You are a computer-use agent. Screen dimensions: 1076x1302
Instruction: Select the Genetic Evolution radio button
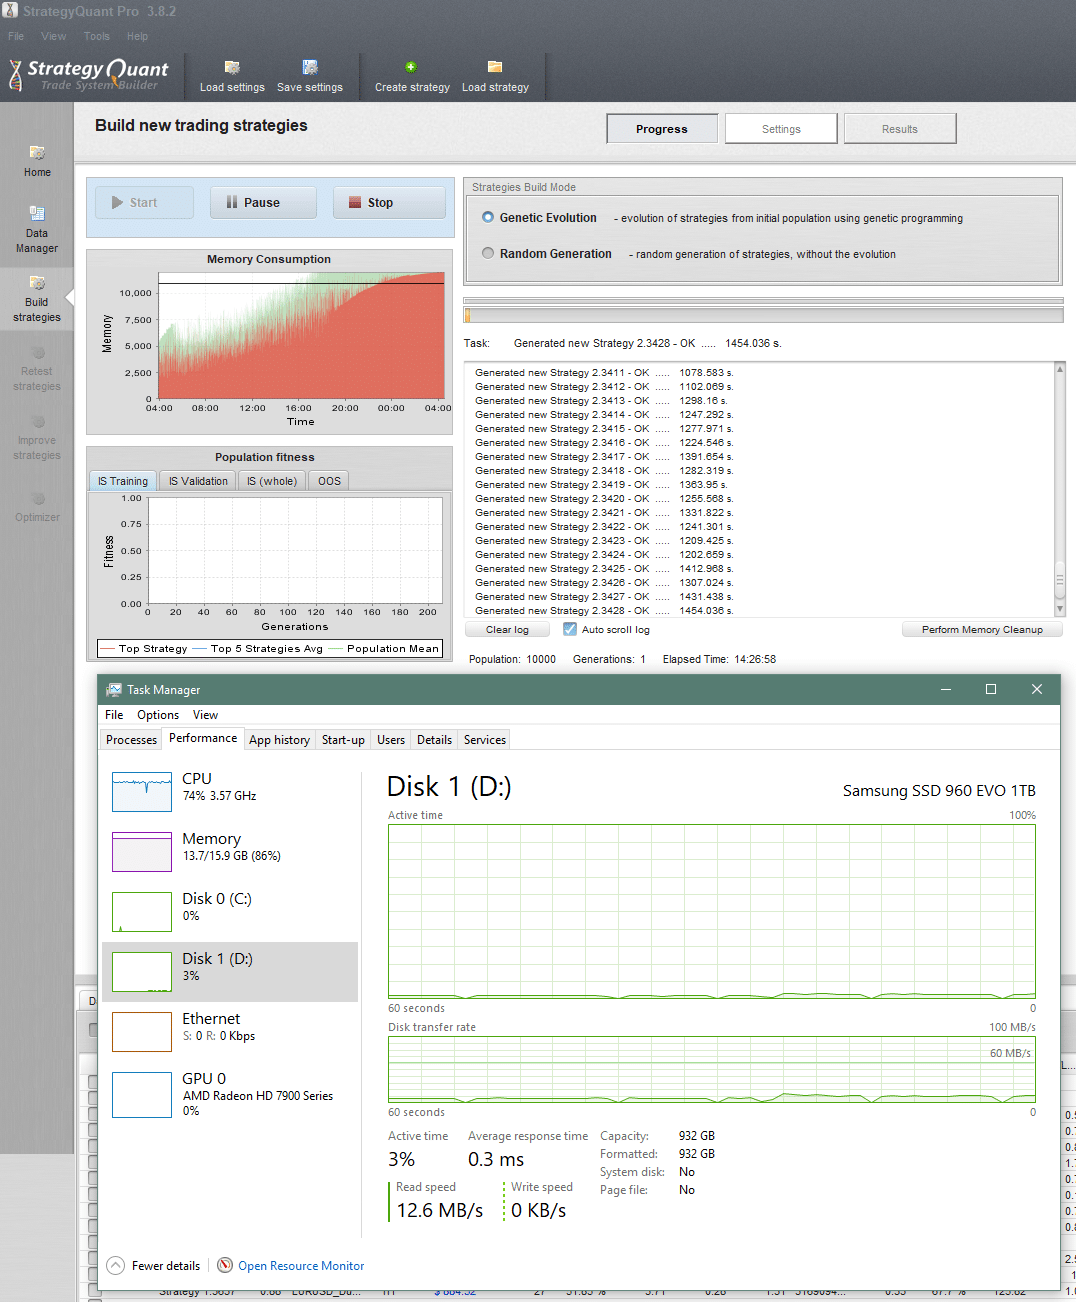coord(488,217)
